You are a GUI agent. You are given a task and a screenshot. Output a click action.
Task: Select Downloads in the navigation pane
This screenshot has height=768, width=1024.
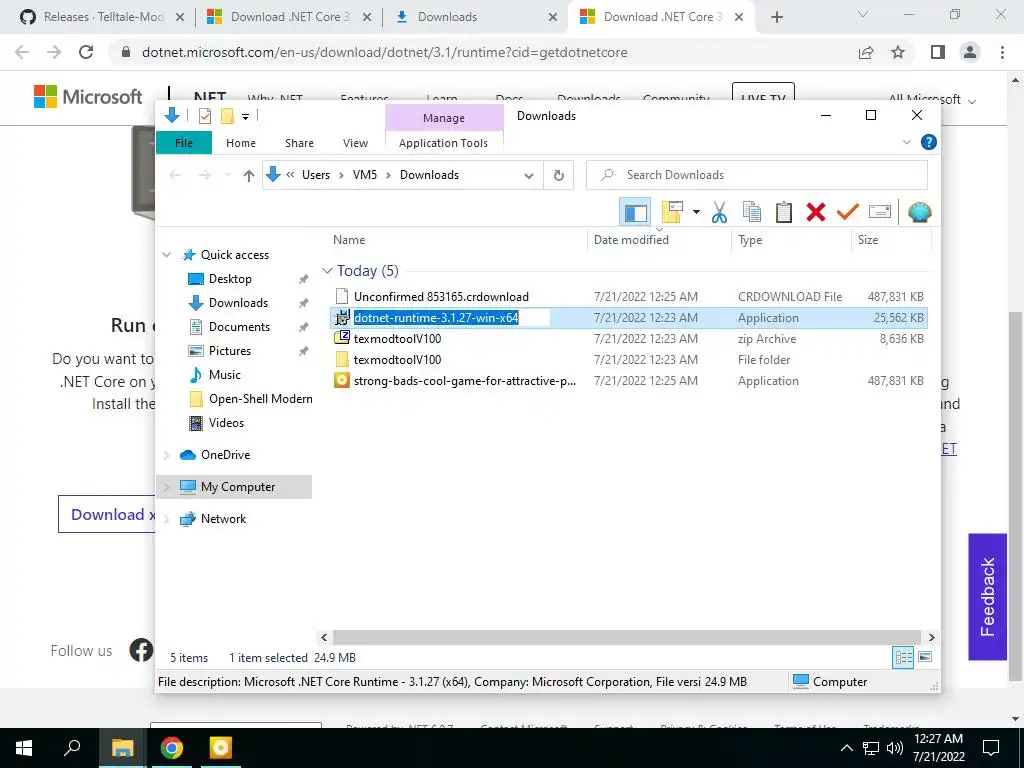coord(238,303)
